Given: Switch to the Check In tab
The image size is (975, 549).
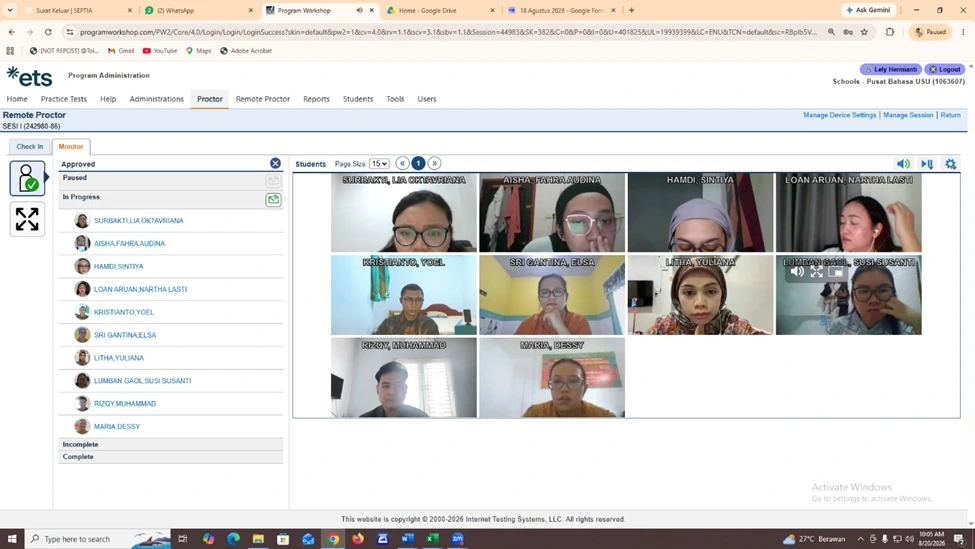Looking at the screenshot, I should [30, 147].
